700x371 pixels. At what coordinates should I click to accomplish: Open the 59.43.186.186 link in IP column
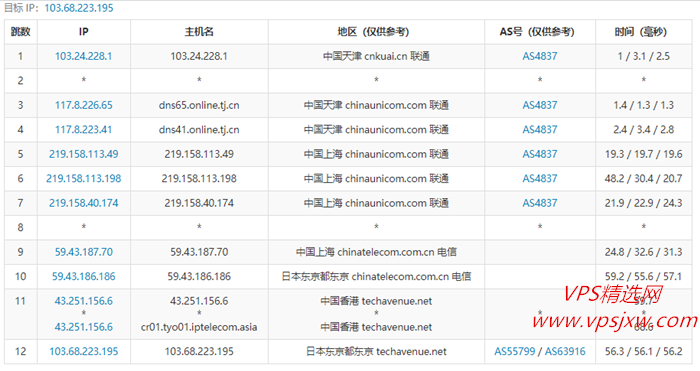click(83, 277)
